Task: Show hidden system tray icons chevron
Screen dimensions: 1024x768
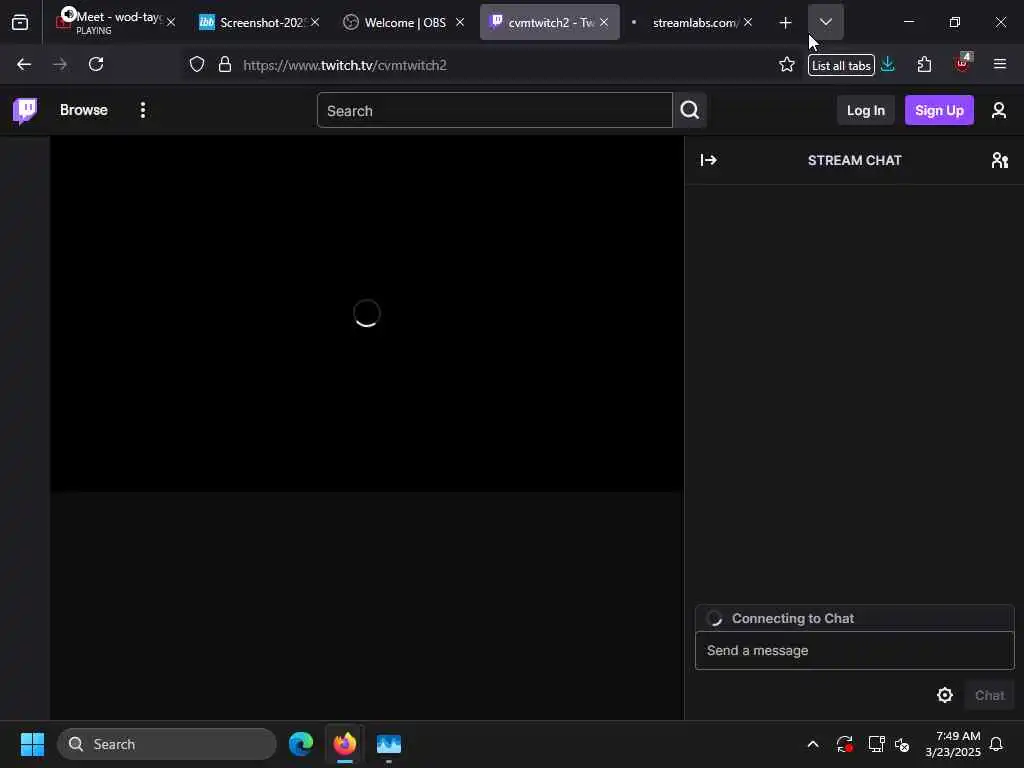Action: [x=813, y=744]
